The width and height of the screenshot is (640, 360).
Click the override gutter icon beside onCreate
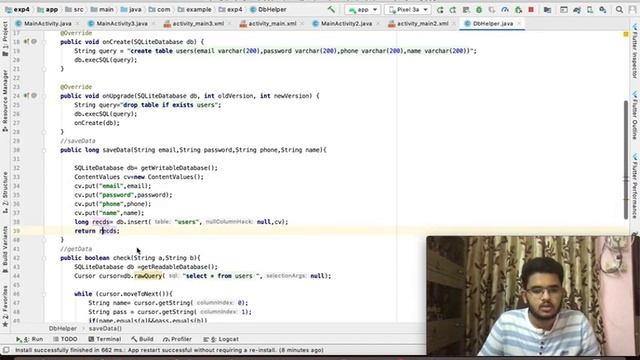(x=27, y=42)
